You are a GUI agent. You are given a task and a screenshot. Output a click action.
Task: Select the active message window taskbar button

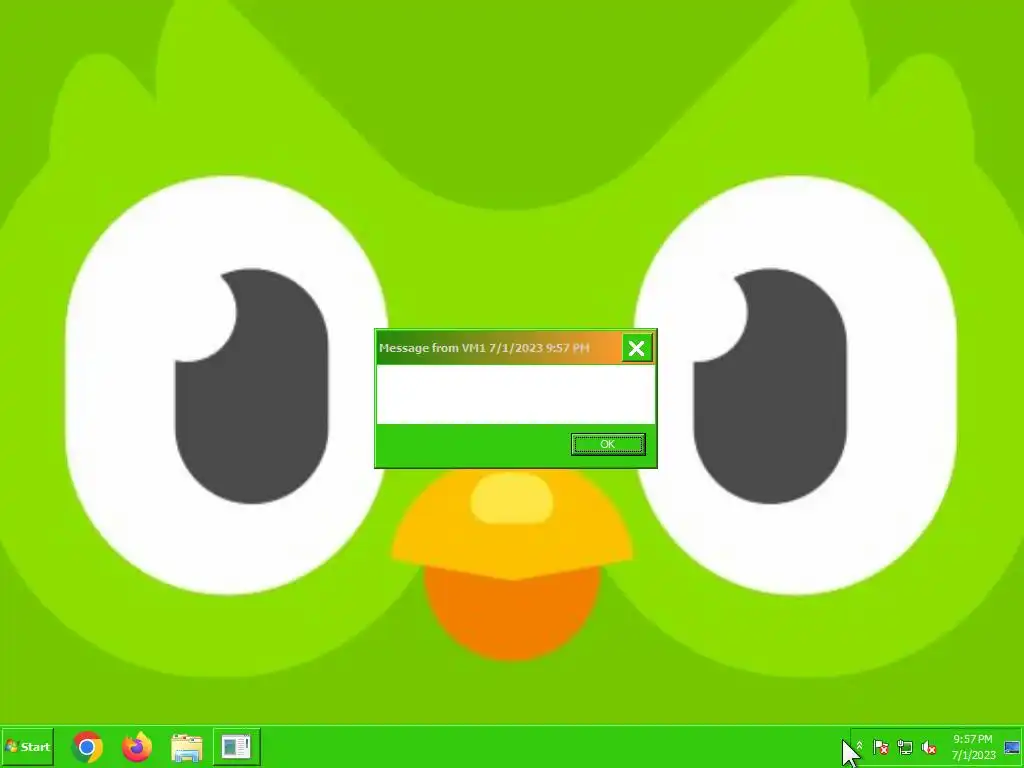coord(236,746)
